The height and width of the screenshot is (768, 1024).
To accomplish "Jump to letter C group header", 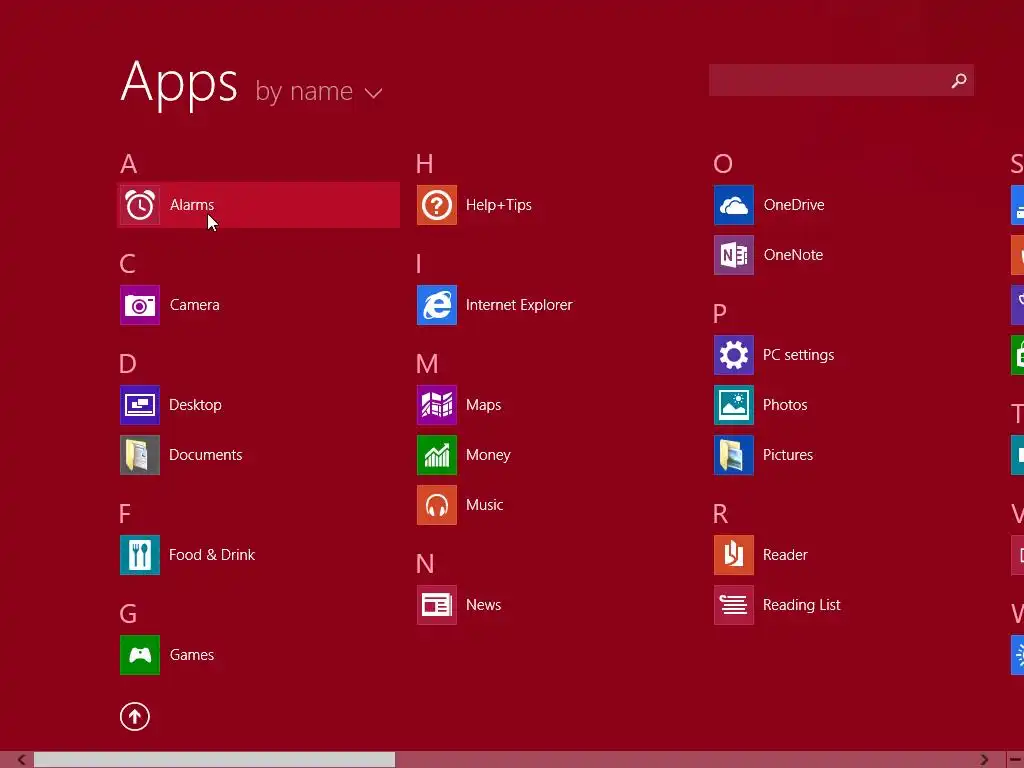I will 128,264.
